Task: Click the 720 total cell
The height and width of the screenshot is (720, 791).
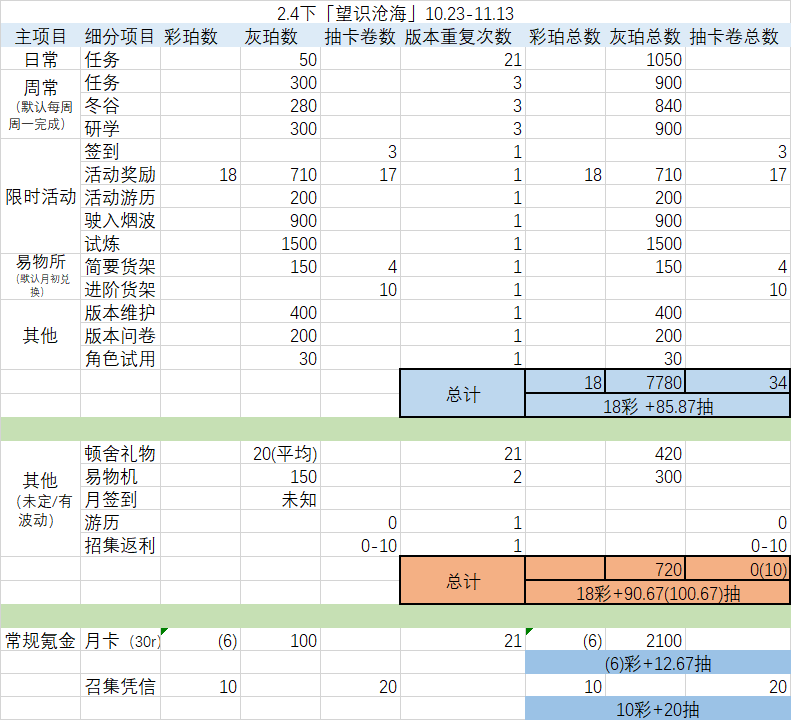Action: 645,569
